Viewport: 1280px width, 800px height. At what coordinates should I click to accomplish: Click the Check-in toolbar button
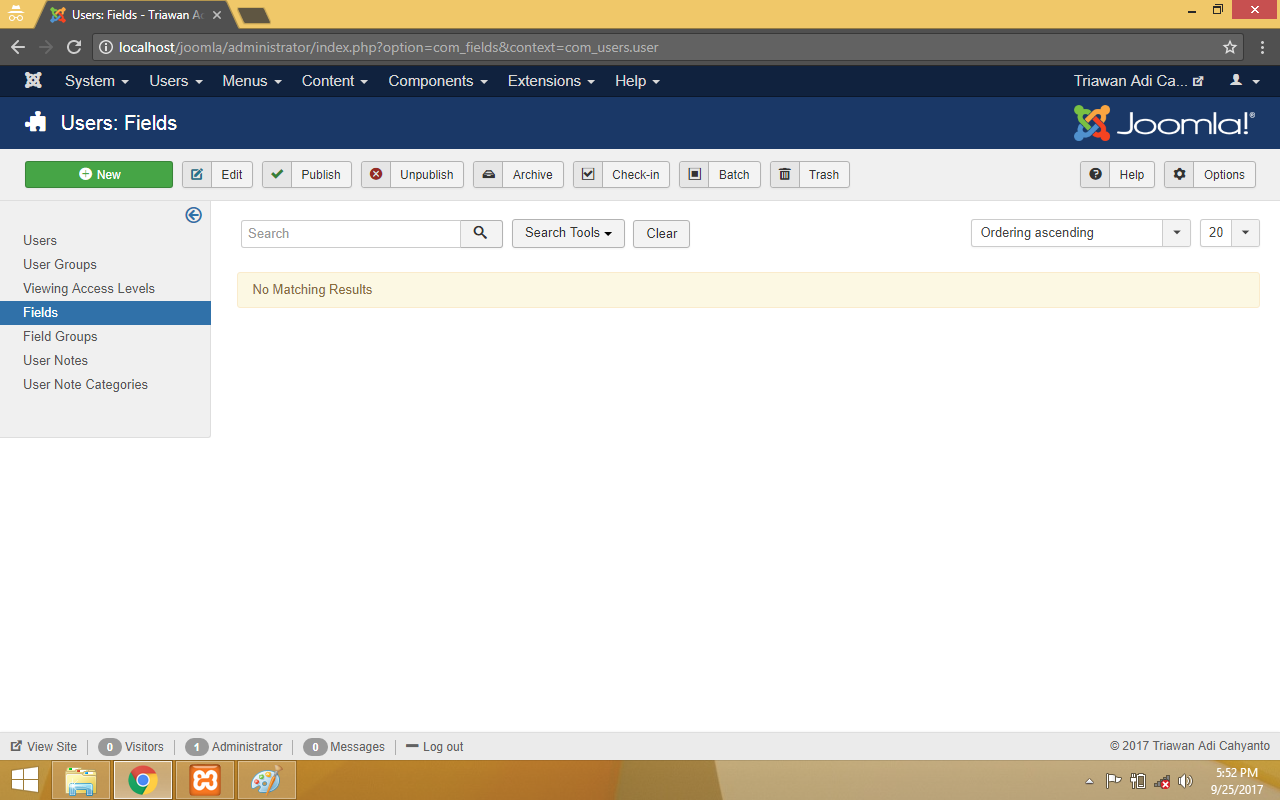pos(621,174)
